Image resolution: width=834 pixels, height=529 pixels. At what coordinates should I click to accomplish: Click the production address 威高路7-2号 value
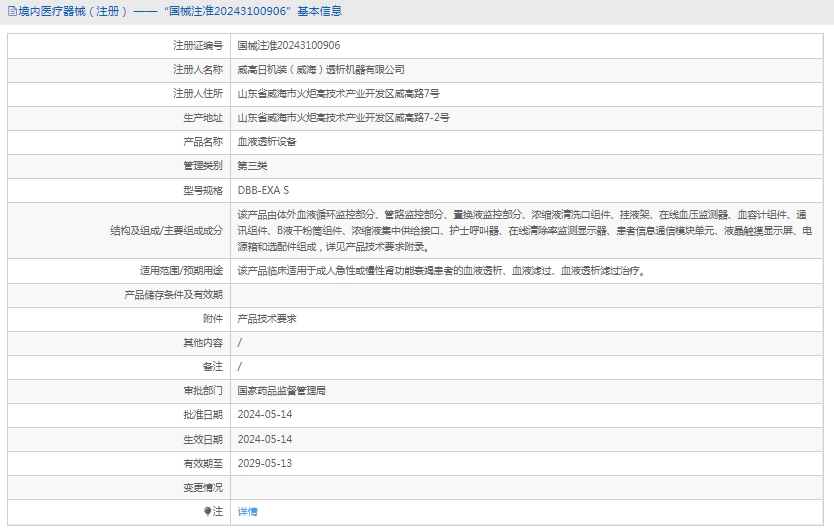pyautogui.click(x=343, y=117)
